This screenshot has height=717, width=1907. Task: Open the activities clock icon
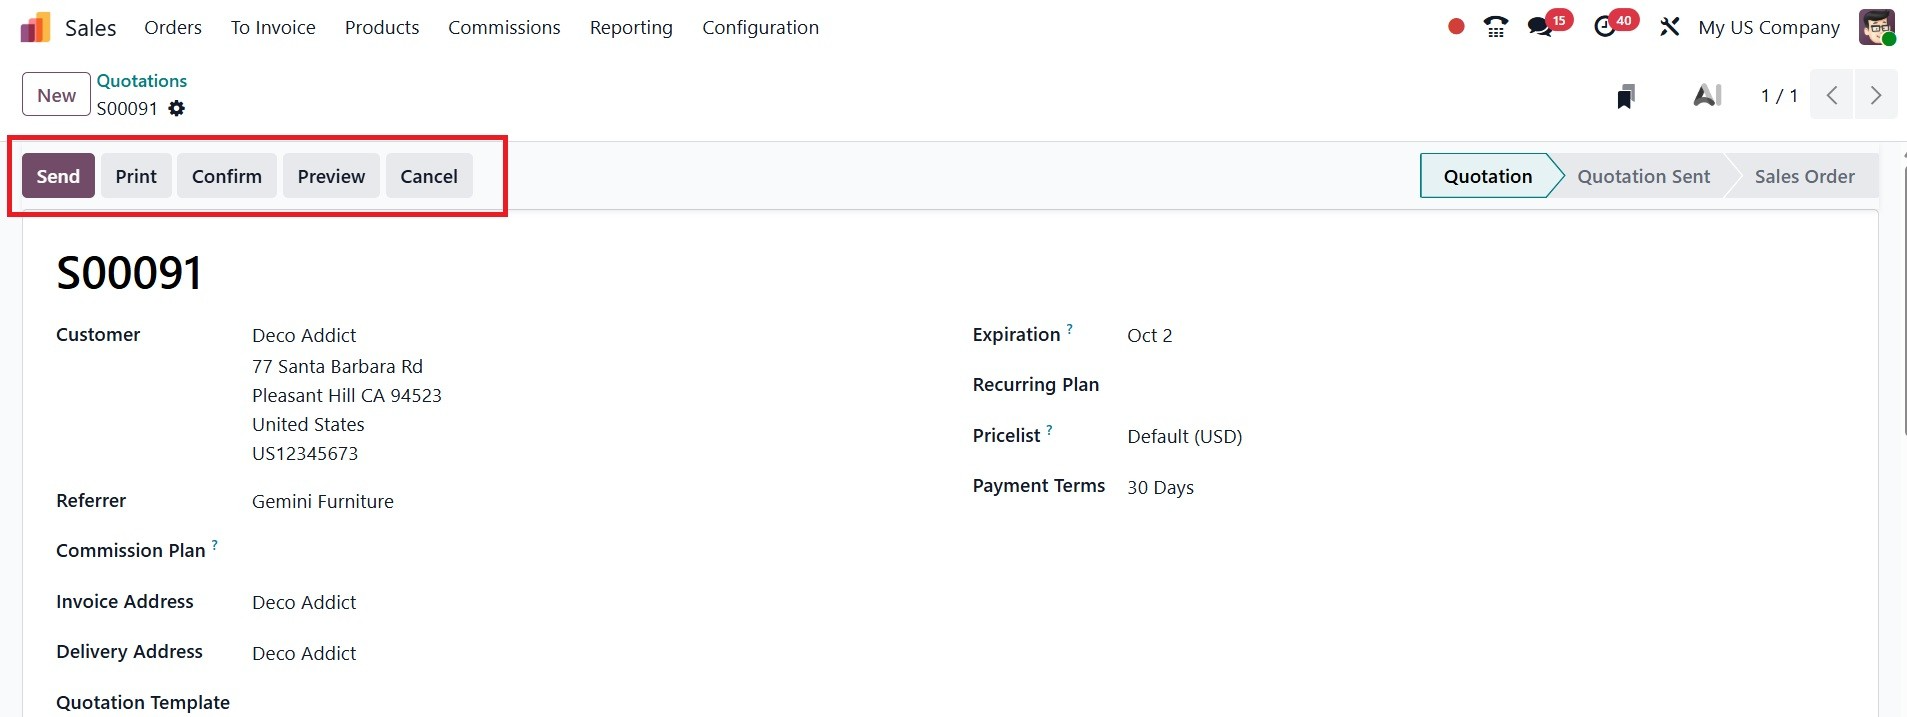click(1606, 27)
